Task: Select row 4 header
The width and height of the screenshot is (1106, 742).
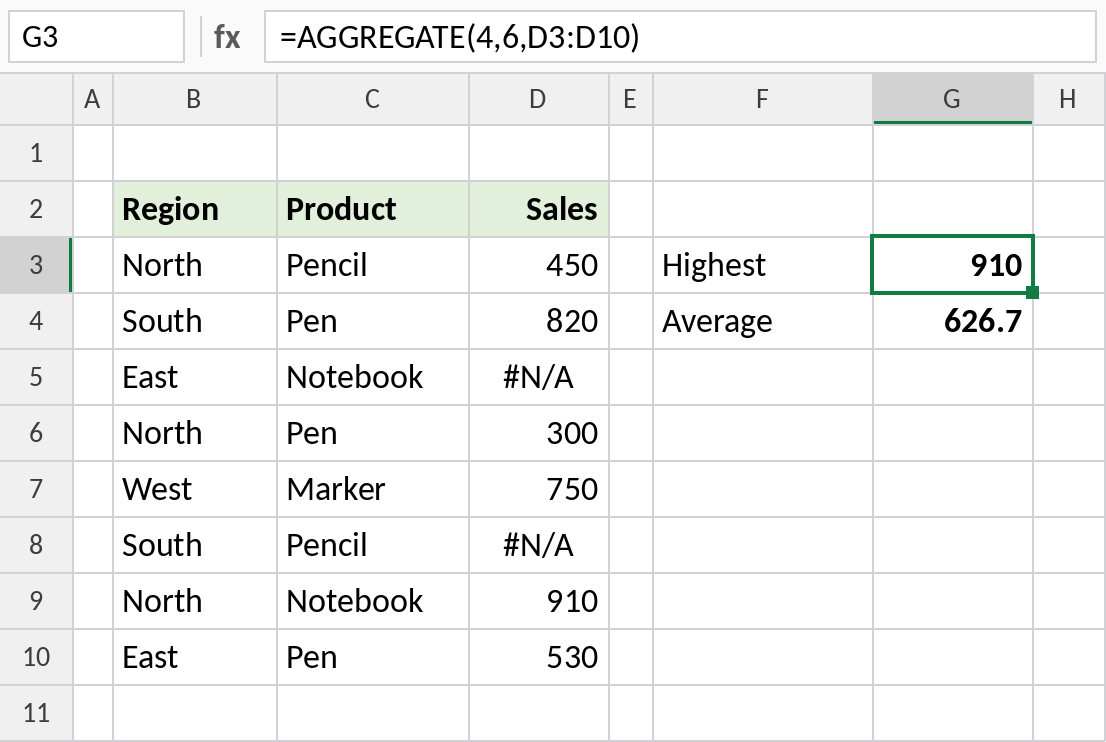Action: pyautogui.click(x=36, y=321)
